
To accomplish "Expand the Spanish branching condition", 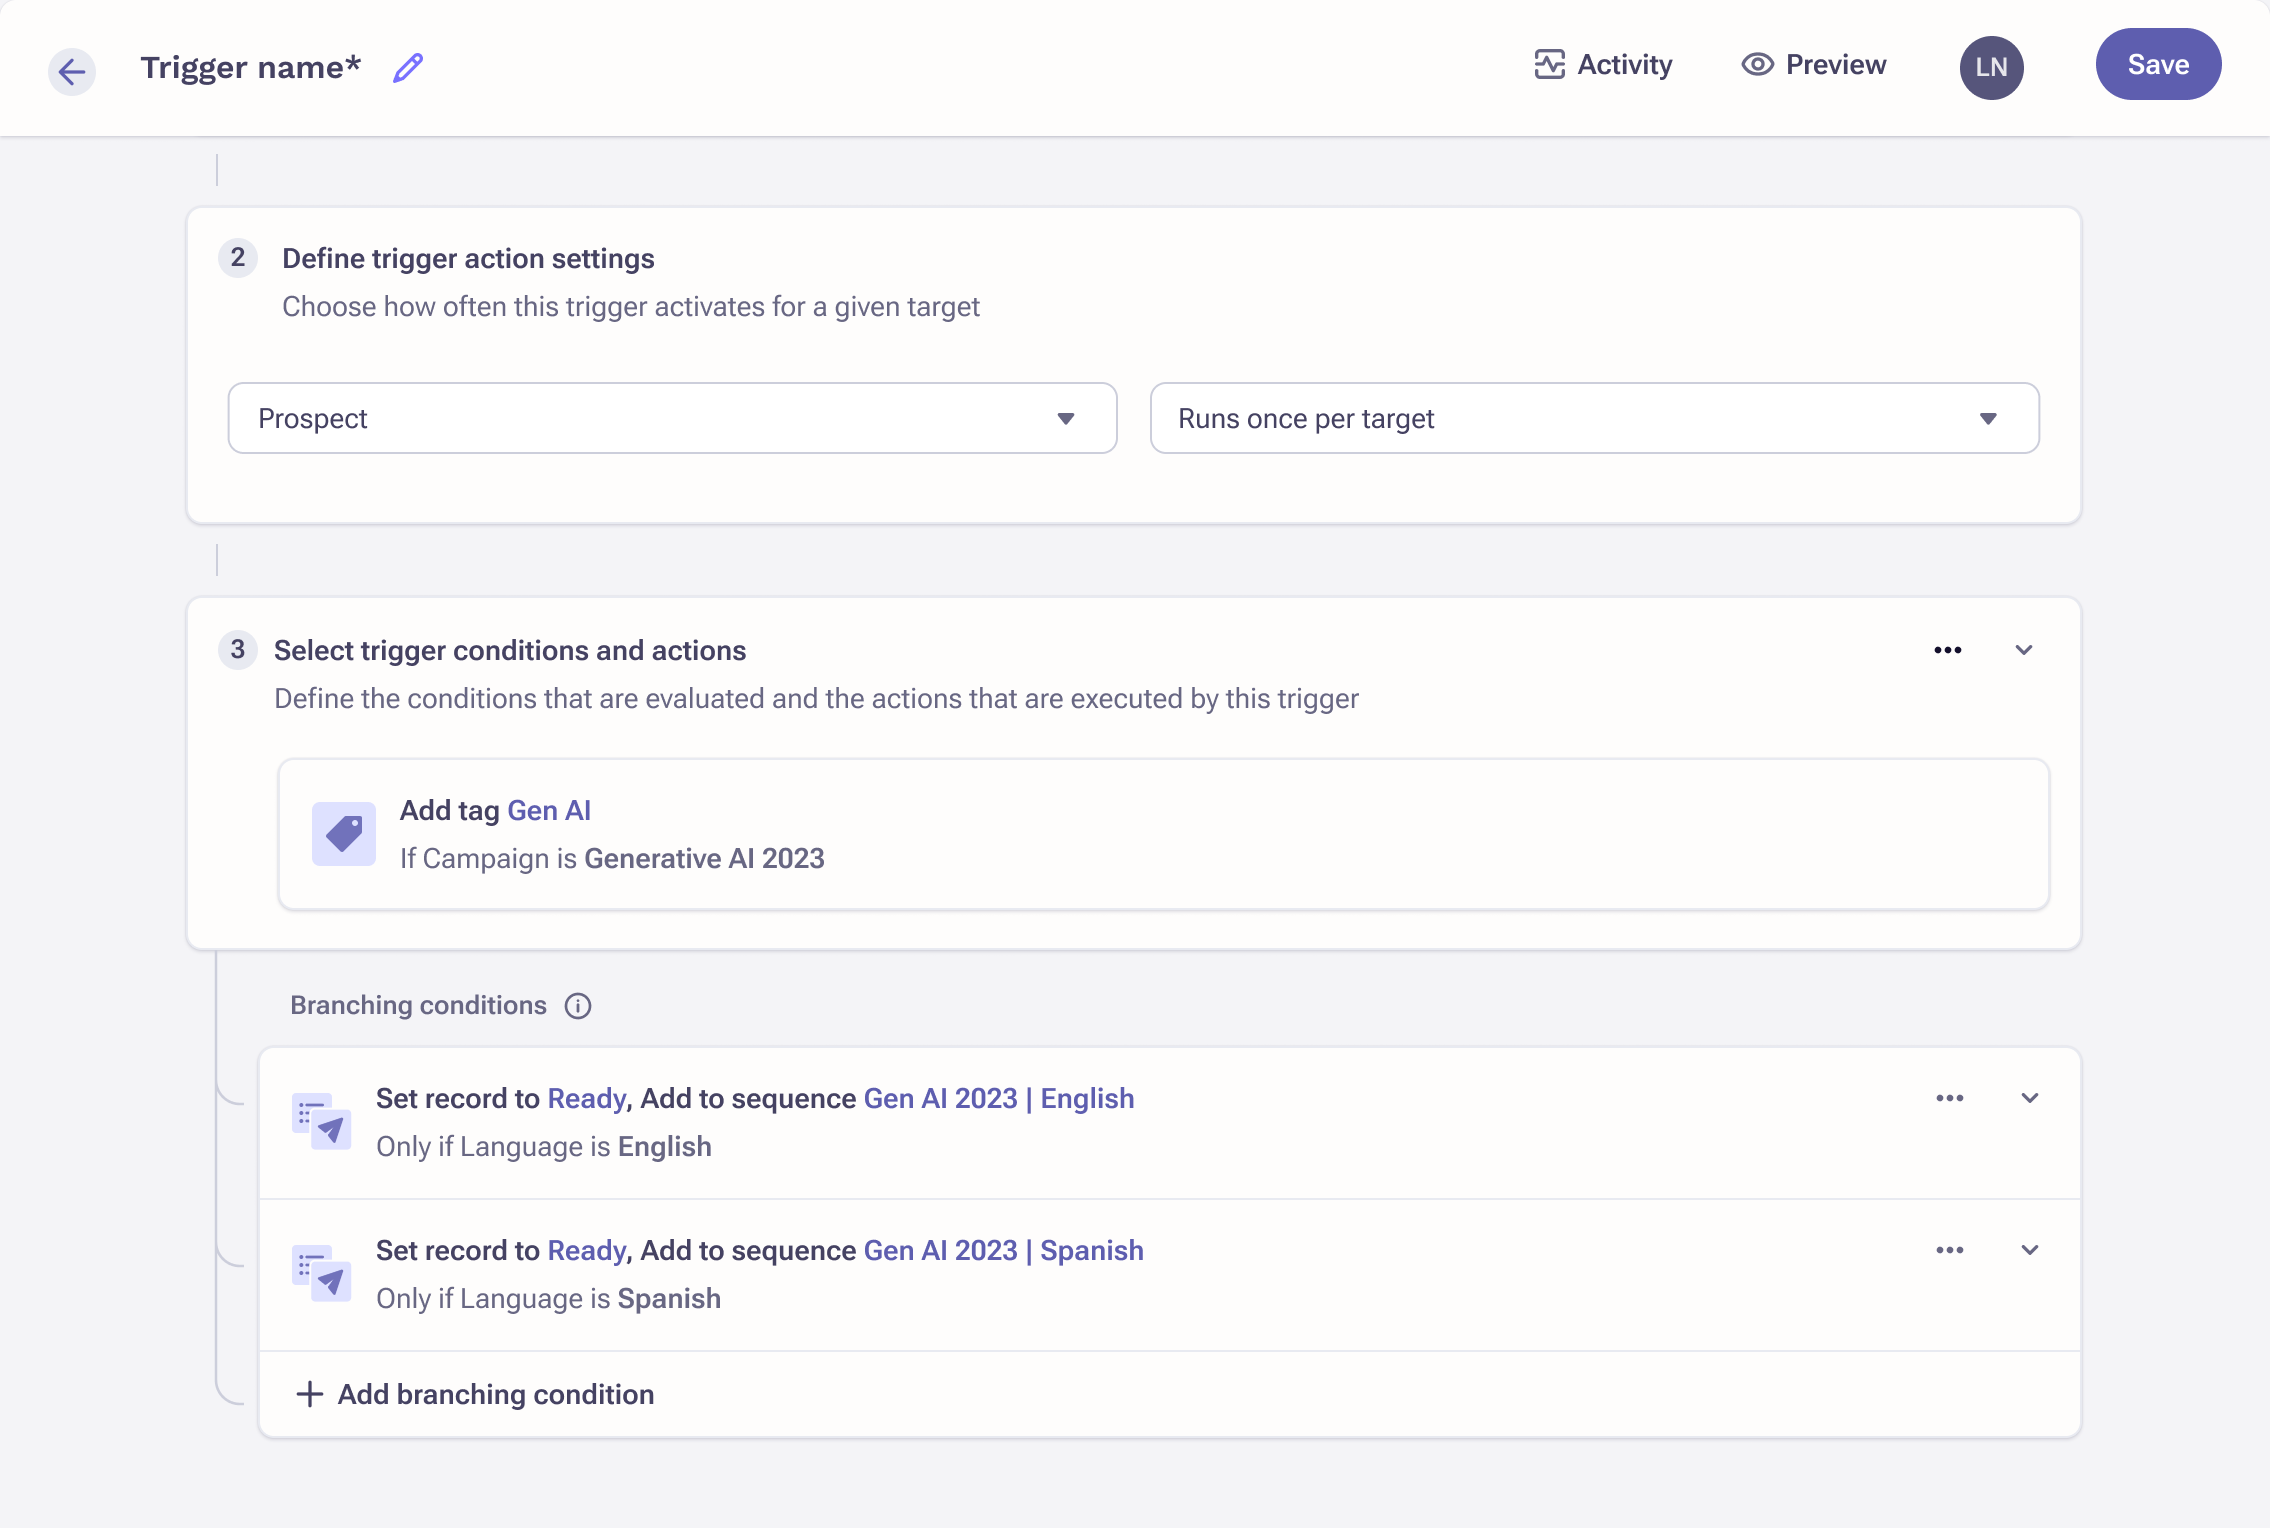I will [x=2029, y=1250].
